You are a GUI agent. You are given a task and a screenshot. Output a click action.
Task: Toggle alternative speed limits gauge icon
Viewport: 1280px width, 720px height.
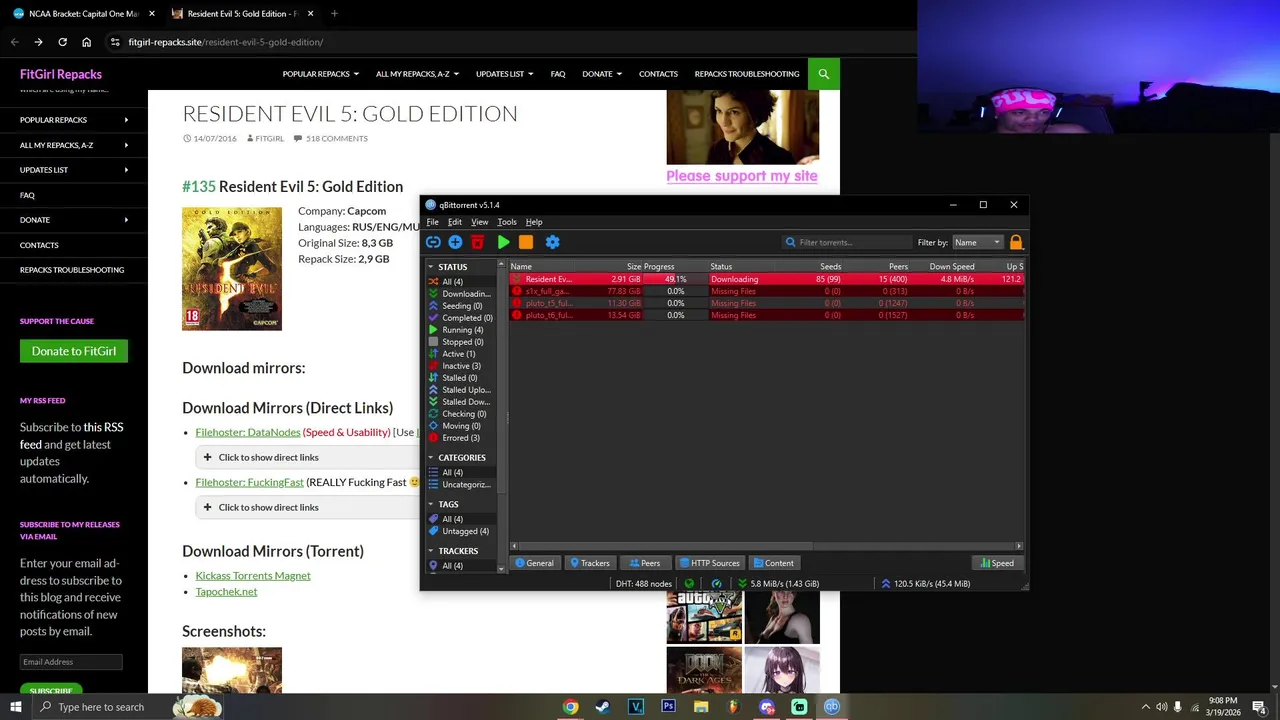tap(716, 583)
